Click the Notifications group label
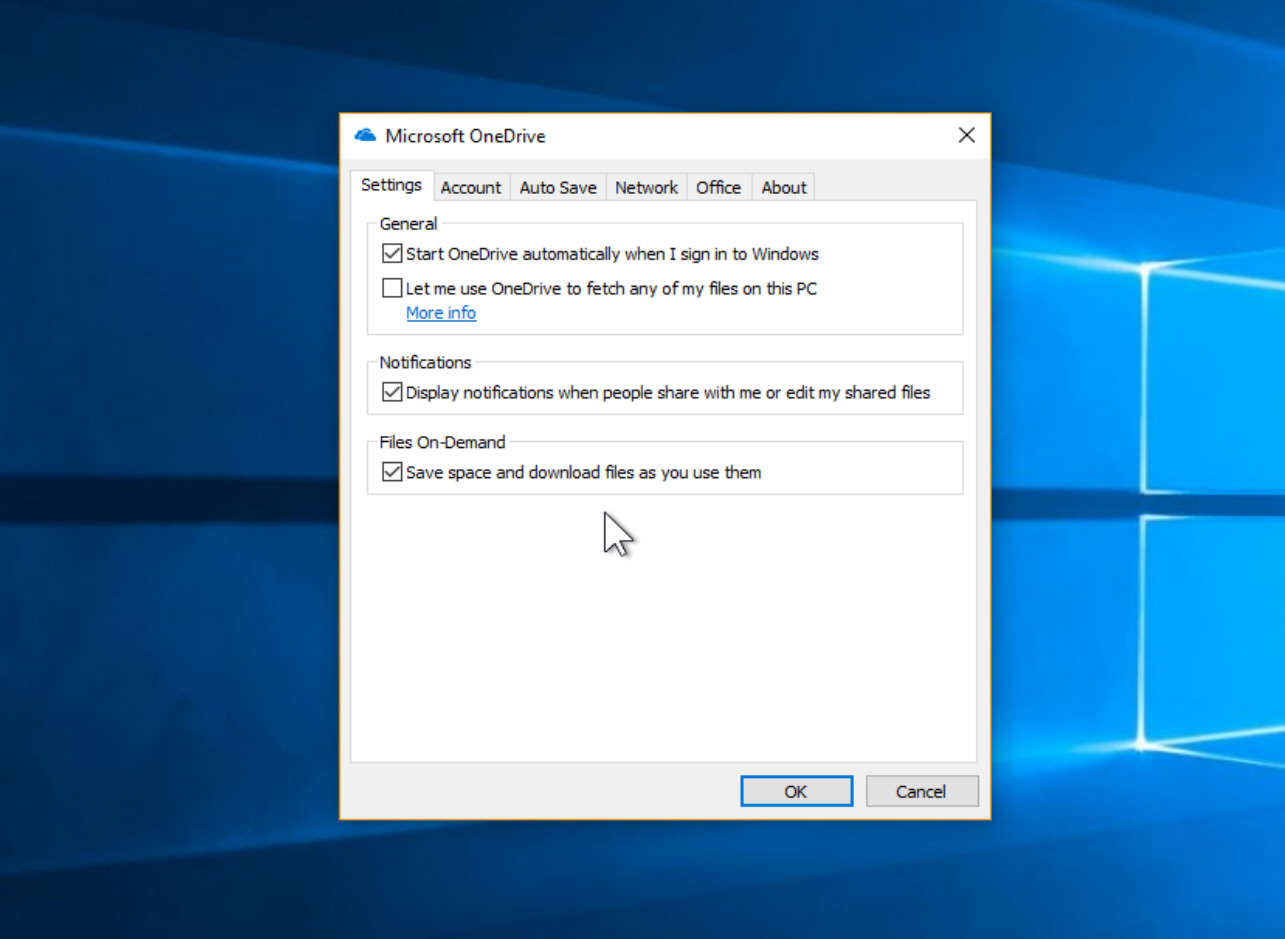This screenshot has height=939, width=1285. coord(425,362)
